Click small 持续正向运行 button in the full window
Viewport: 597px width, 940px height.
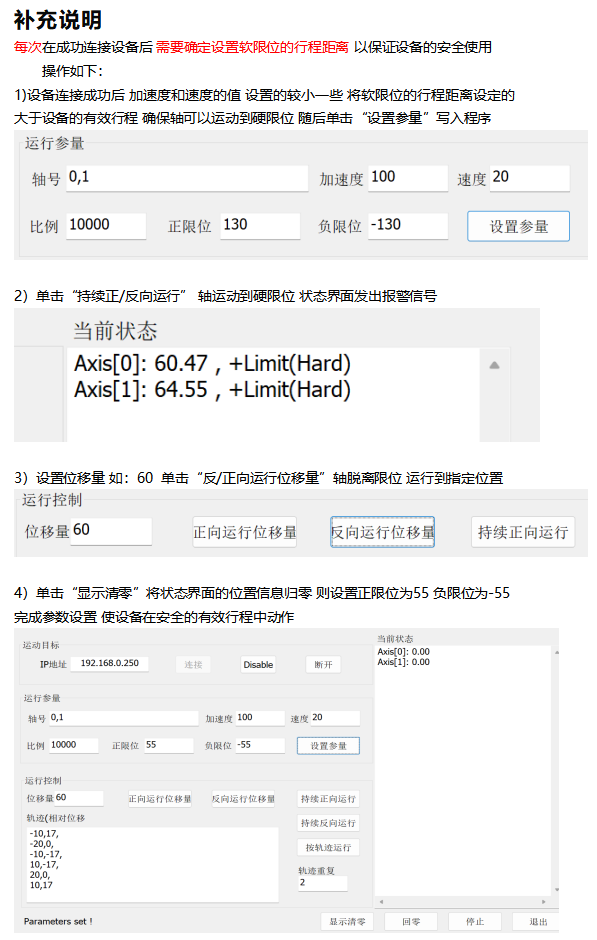328,799
